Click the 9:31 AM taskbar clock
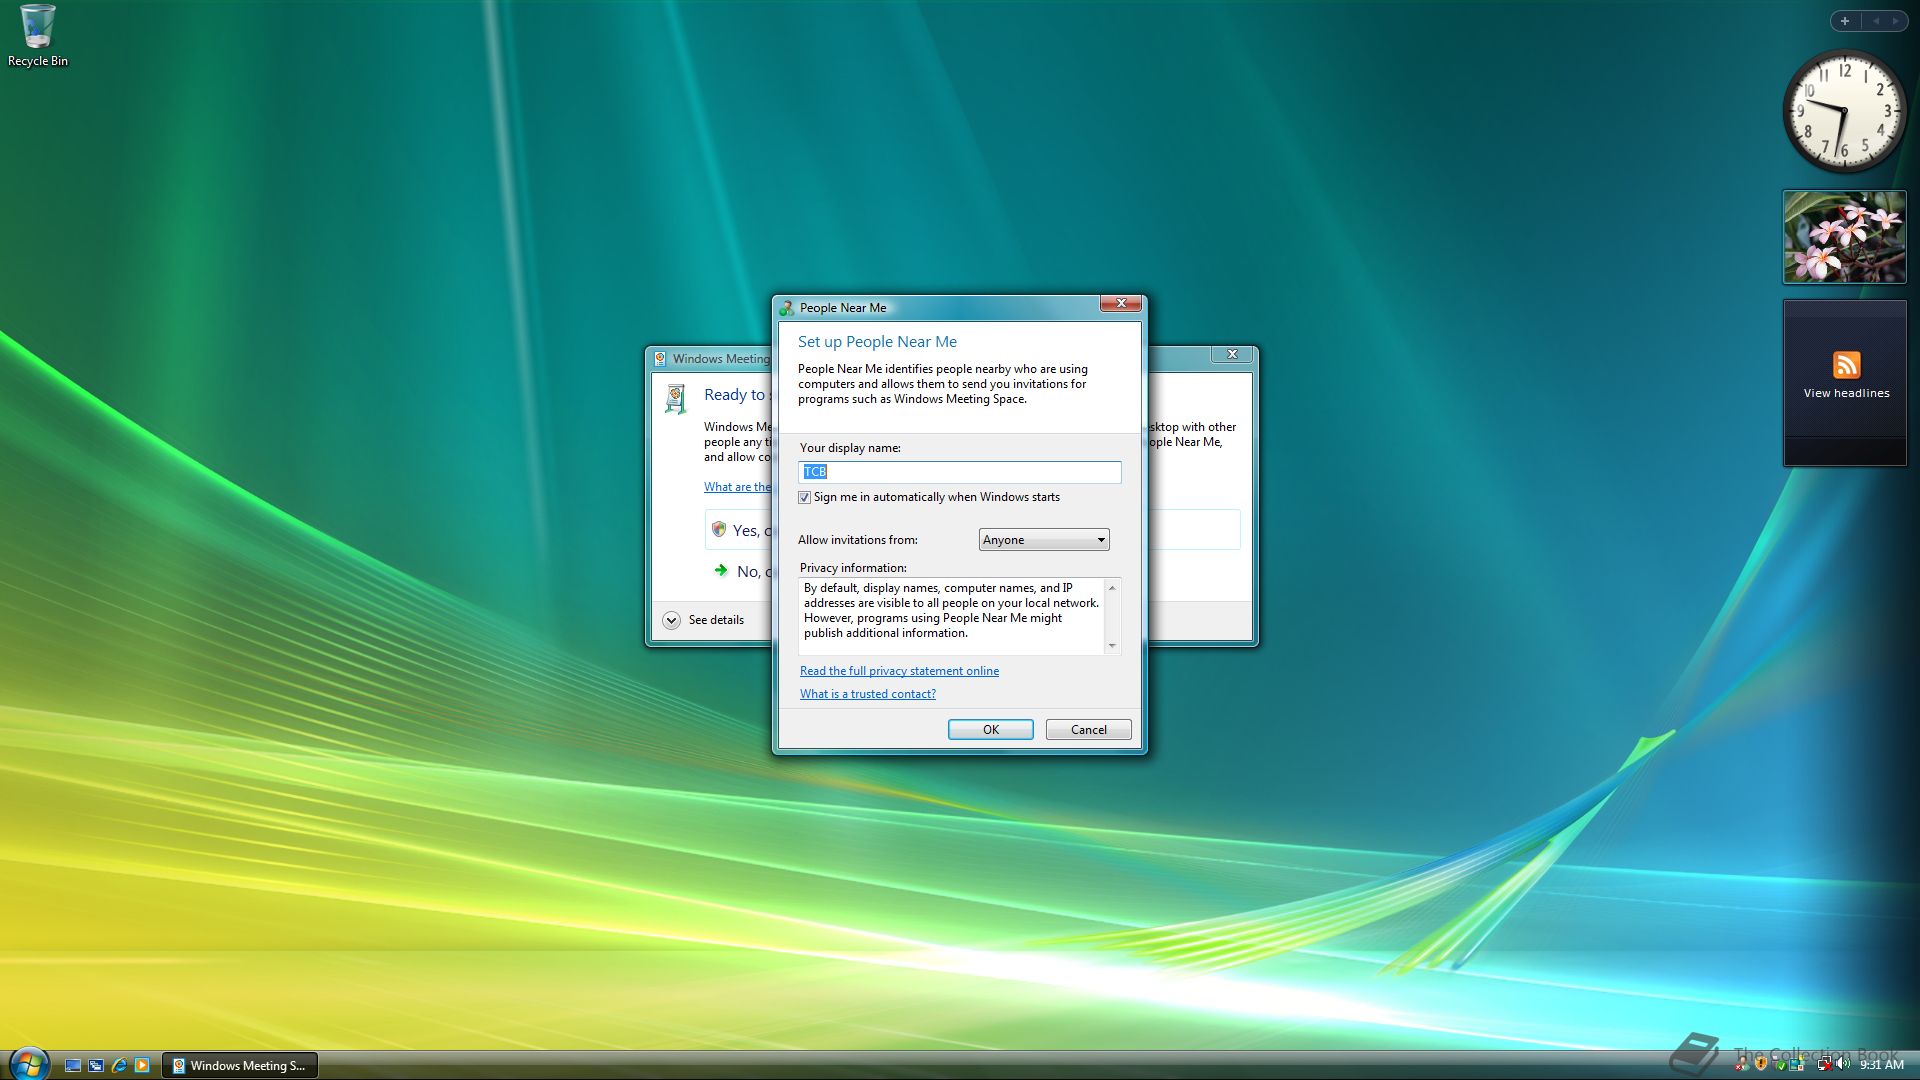The image size is (1920, 1080). (x=1881, y=1065)
